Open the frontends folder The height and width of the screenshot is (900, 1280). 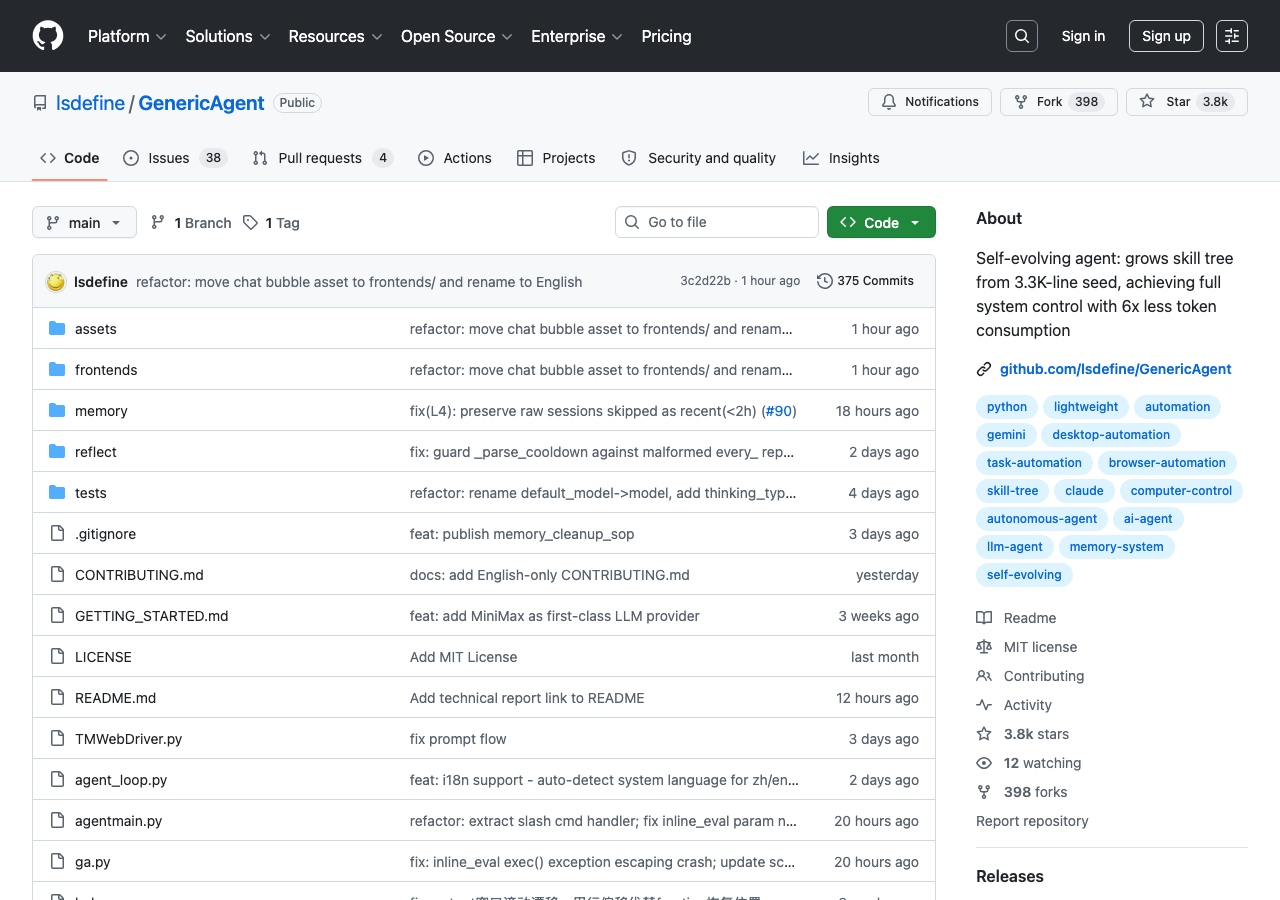[106, 369]
